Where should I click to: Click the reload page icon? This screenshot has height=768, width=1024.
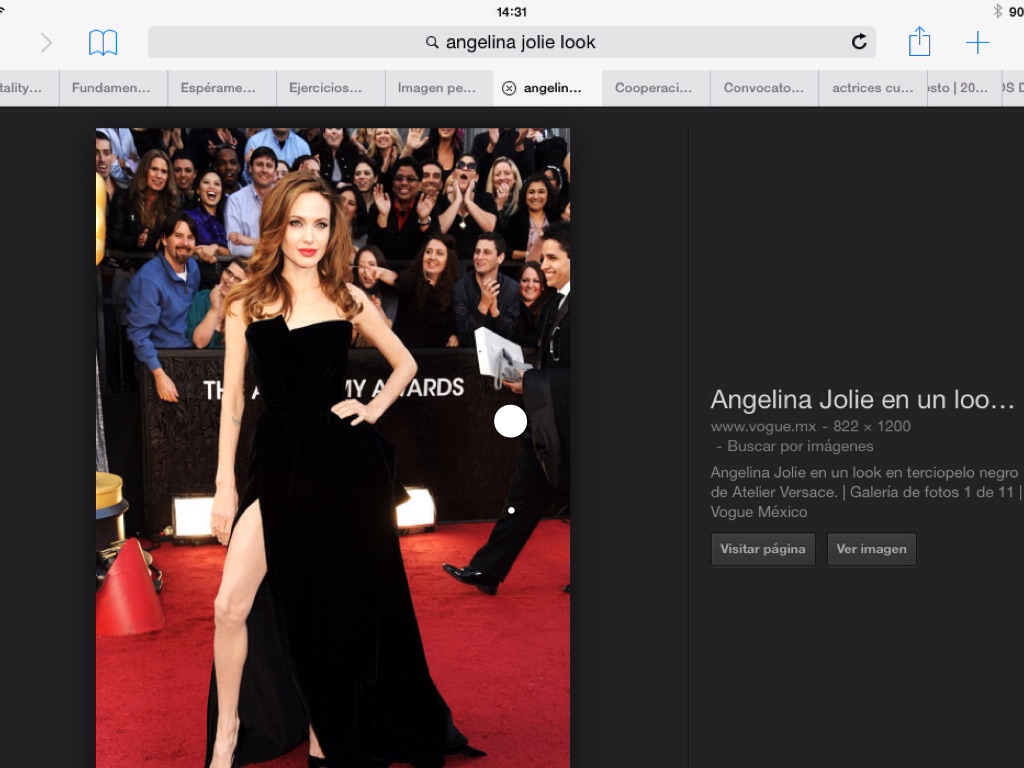[858, 42]
